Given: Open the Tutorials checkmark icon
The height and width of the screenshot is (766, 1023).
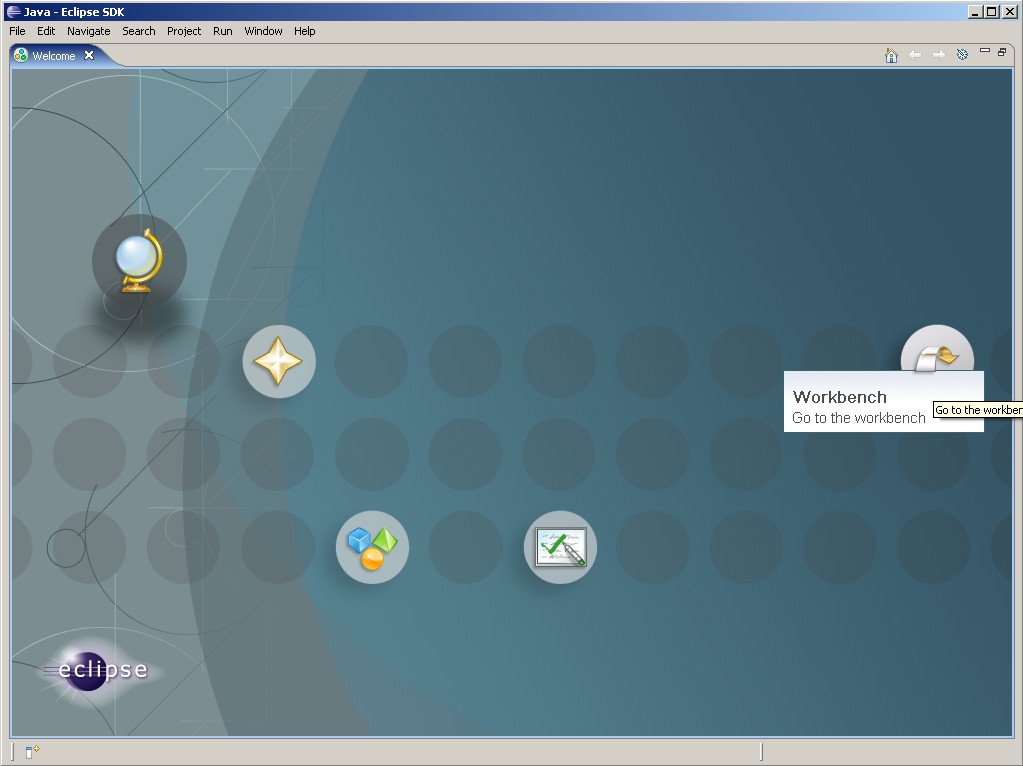Looking at the screenshot, I should (560, 547).
